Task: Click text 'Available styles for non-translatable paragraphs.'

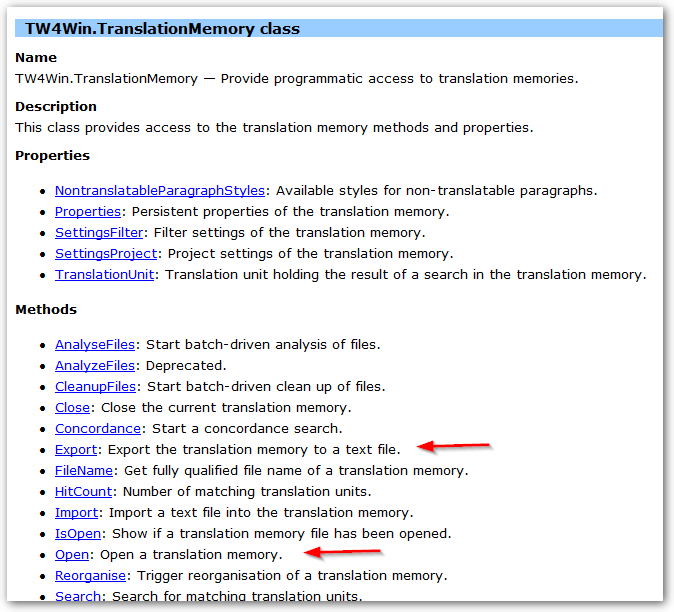Action: [x=437, y=190]
